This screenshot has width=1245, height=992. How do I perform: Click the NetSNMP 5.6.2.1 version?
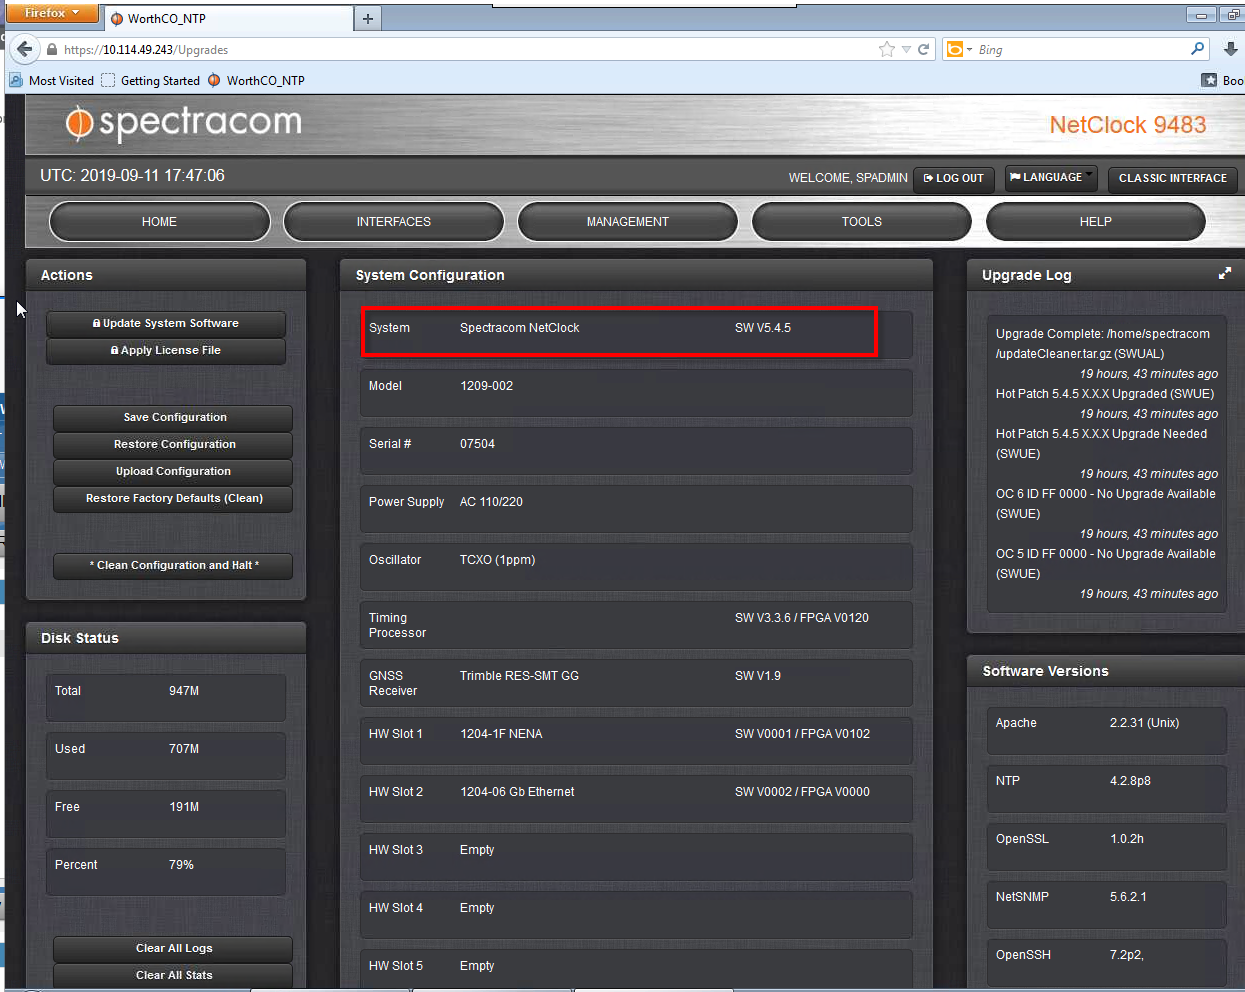click(x=1128, y=897)
